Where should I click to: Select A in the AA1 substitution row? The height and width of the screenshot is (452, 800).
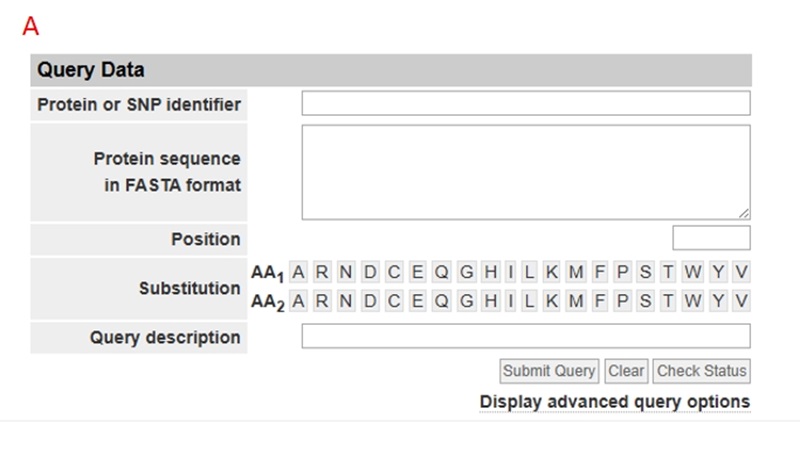pos(298,272)
